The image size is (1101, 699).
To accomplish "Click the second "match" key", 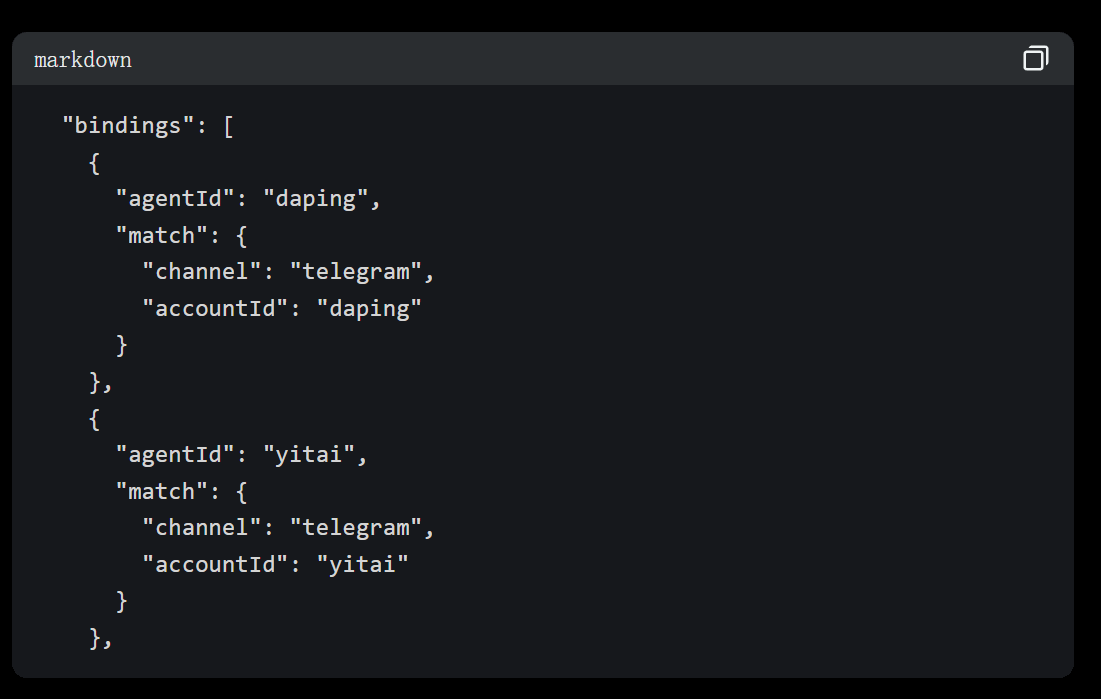I will point(161,490).
